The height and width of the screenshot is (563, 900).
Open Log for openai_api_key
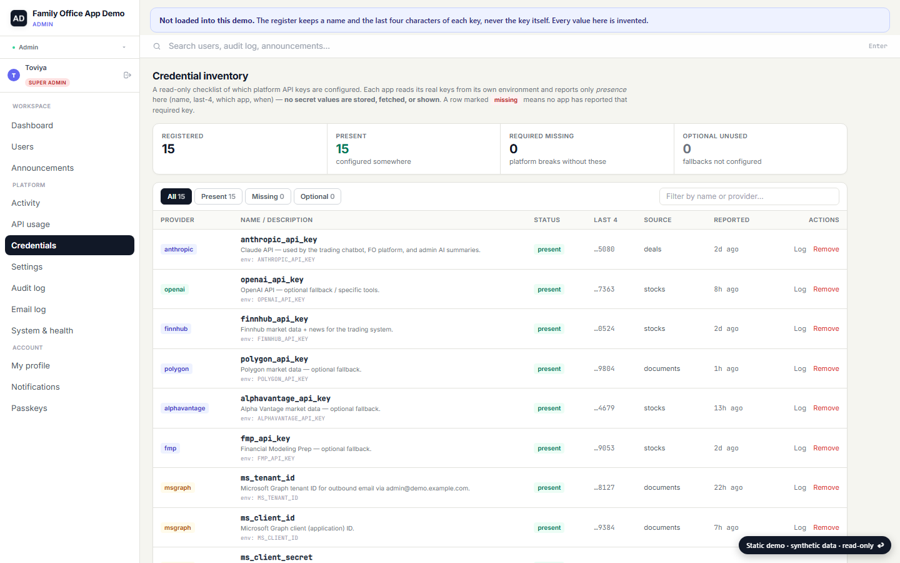coord(800,289)
